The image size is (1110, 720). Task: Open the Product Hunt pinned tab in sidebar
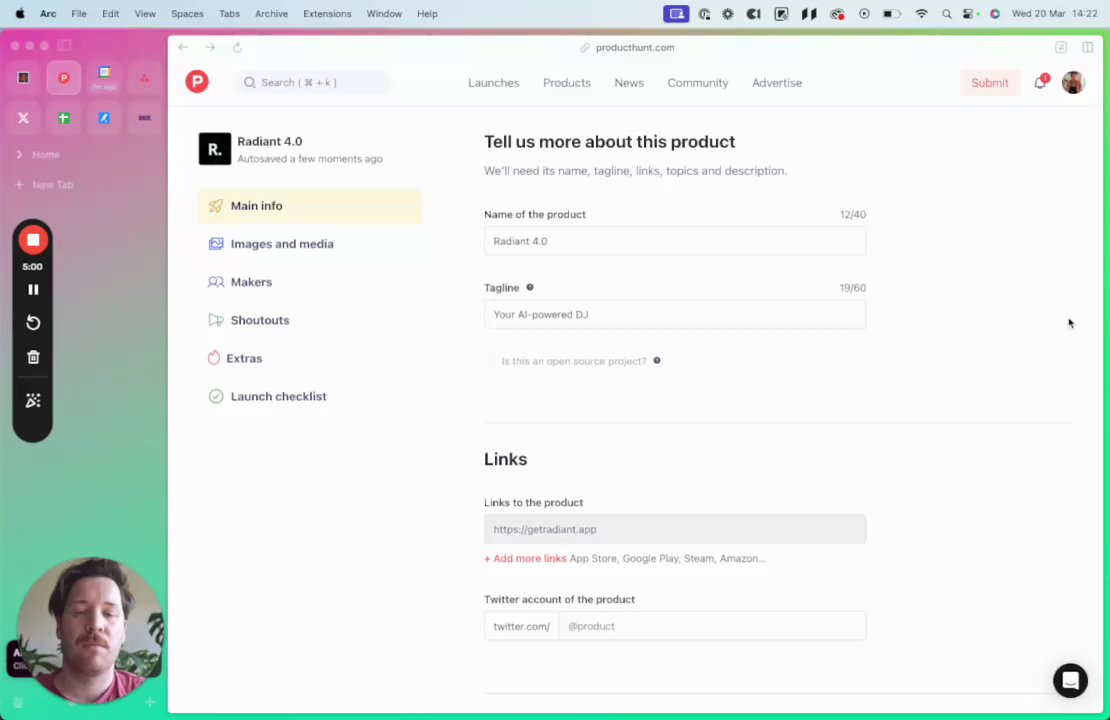pos(64,78)
